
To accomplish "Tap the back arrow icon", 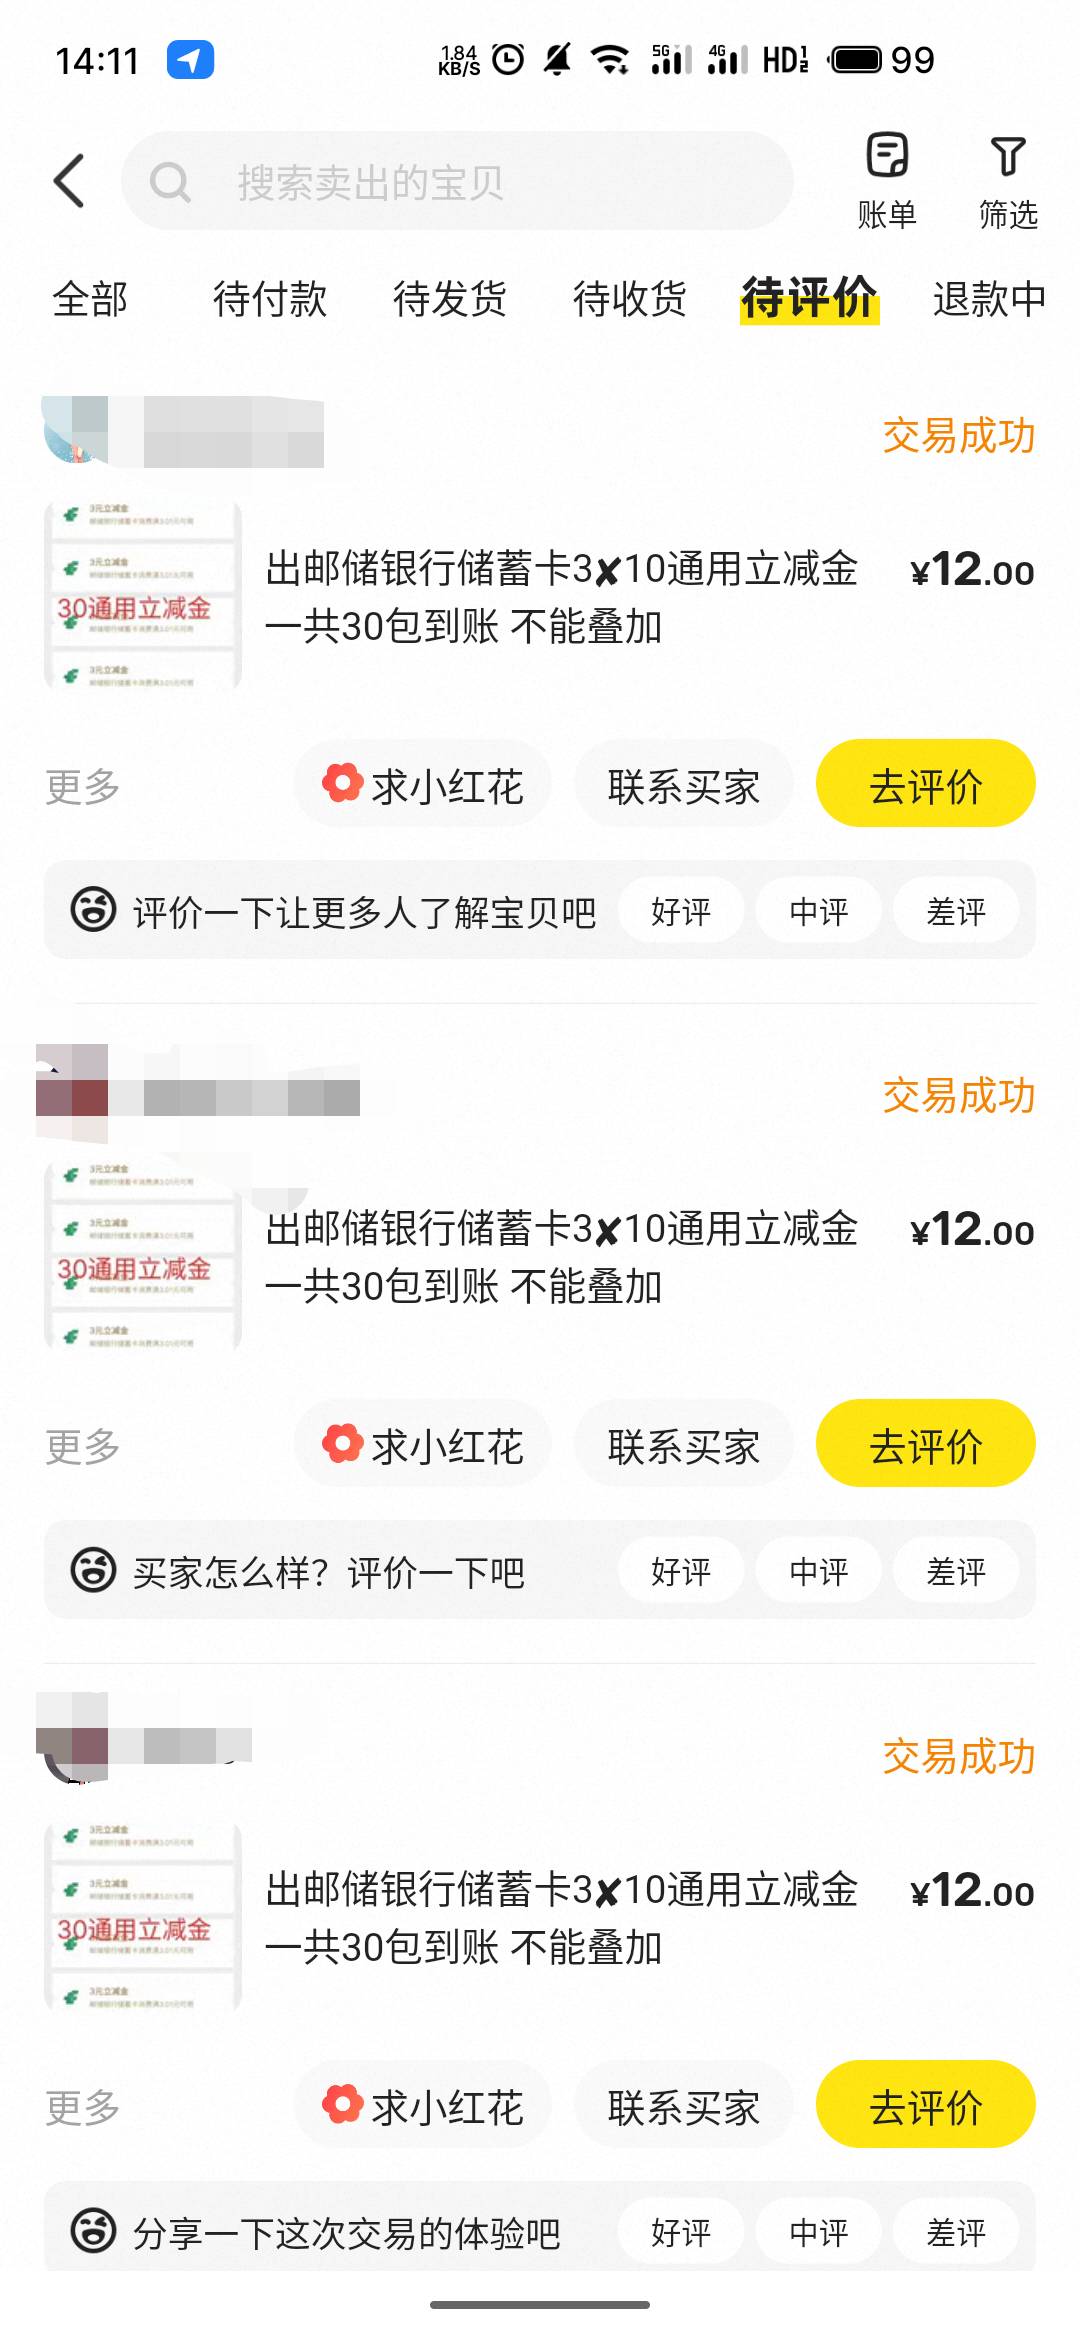I will coord(69,181).
